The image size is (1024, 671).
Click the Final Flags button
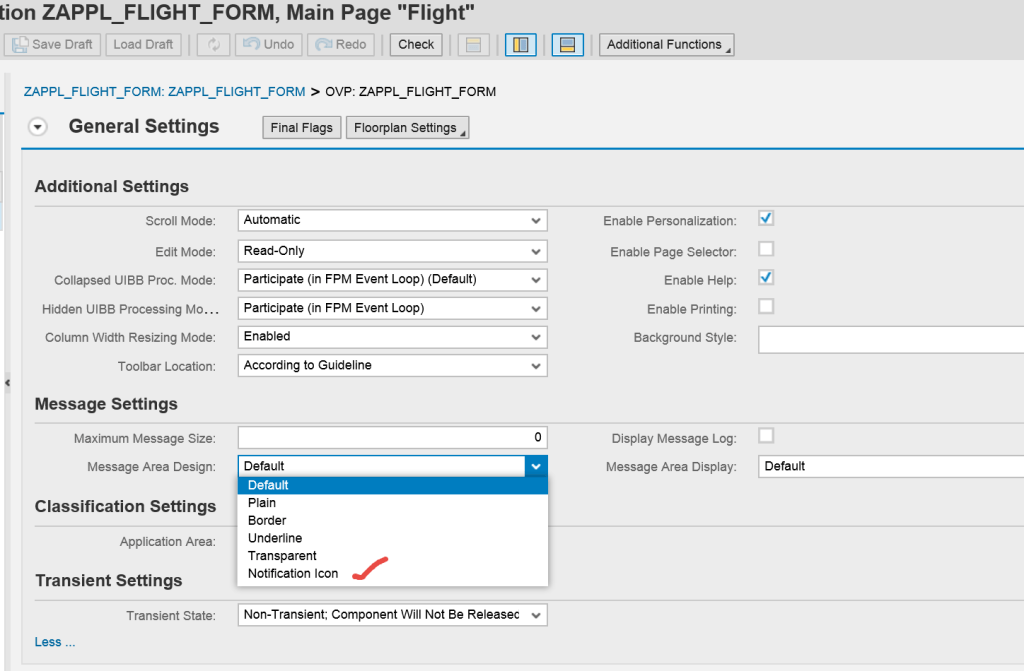point(302,127)
